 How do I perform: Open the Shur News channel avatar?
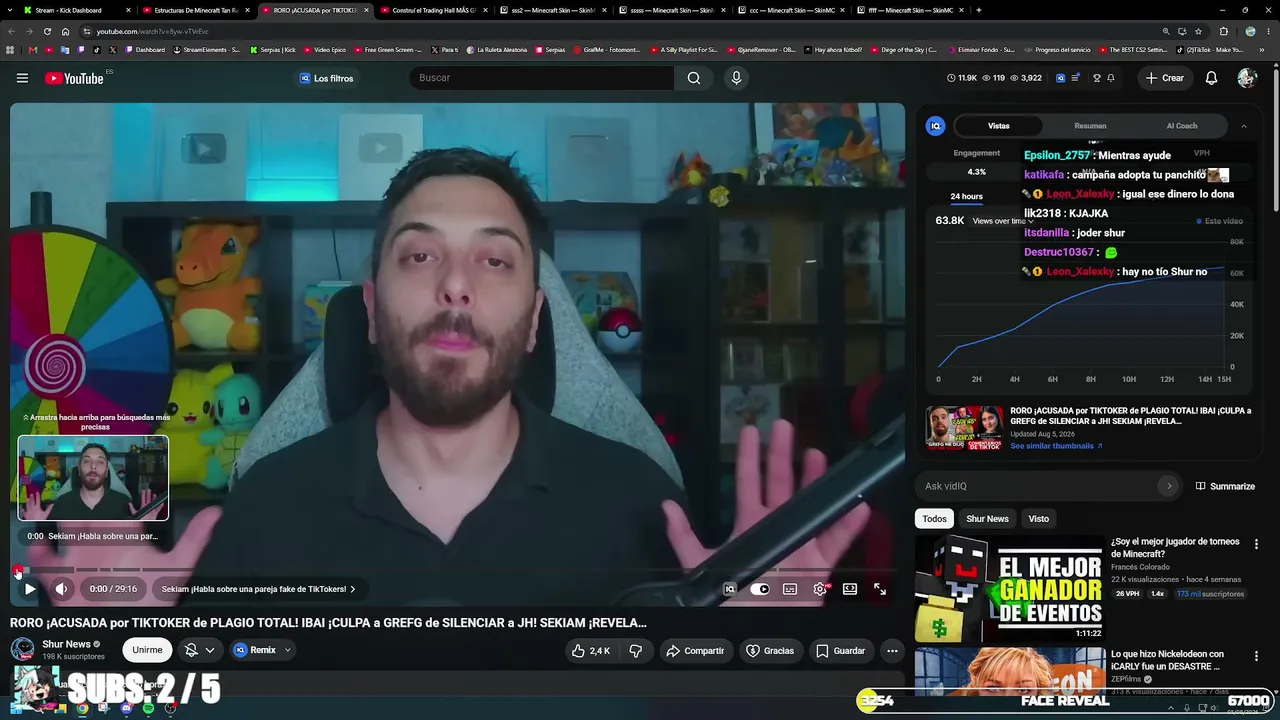(x=22, y=649)
